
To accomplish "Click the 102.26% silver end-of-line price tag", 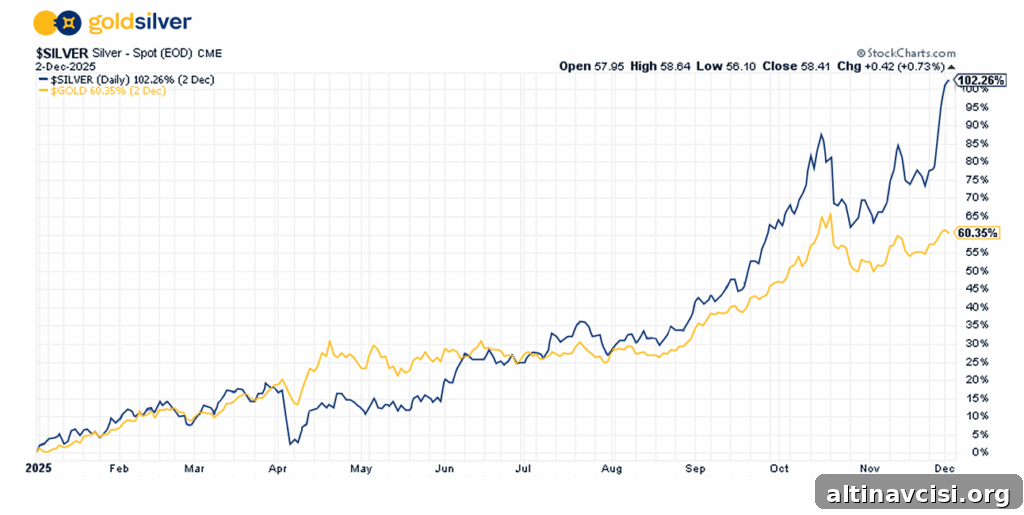I will tap(980, 80).
